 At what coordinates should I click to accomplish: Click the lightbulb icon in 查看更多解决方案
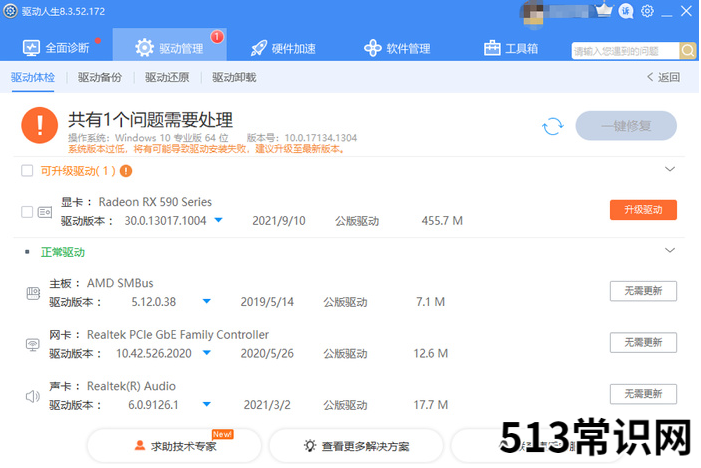310,445
